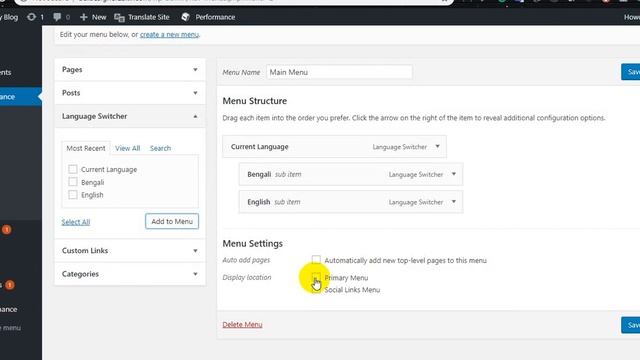Click the Menu Settings heading

pyautogui.click(x=253, y=243)
